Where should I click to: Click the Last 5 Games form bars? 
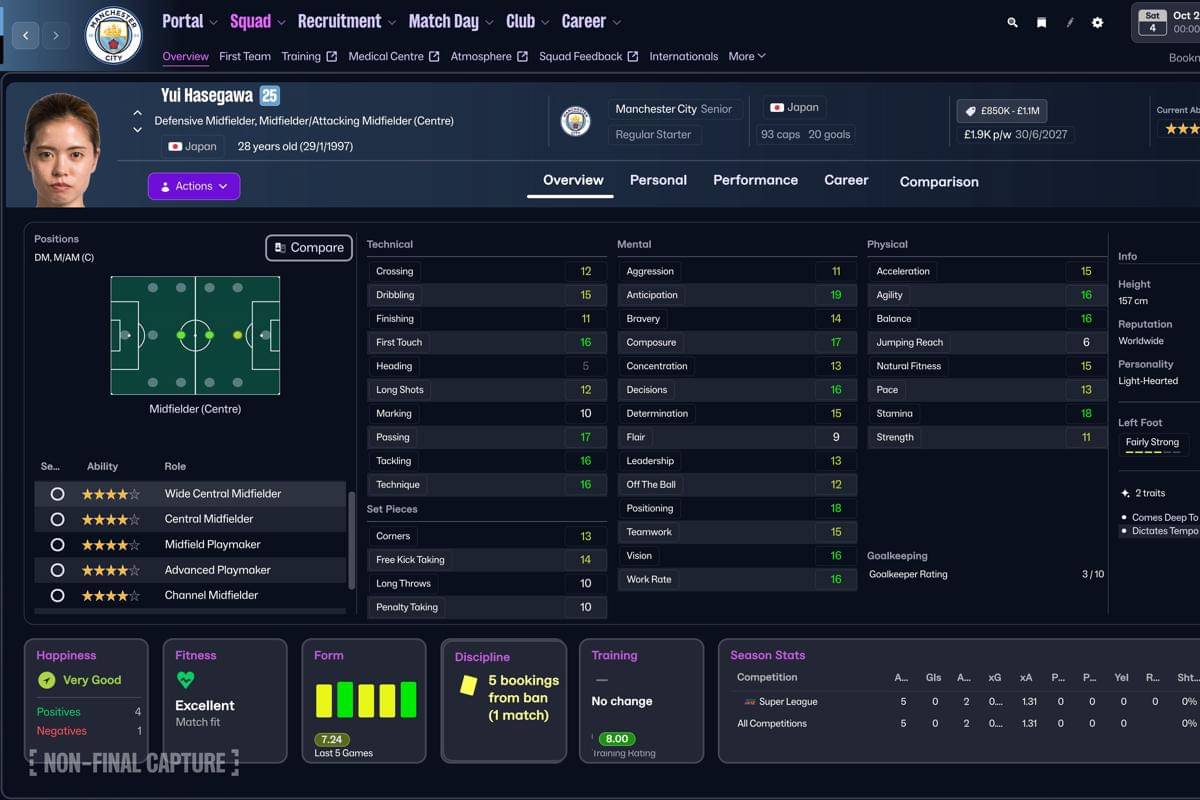364,700
